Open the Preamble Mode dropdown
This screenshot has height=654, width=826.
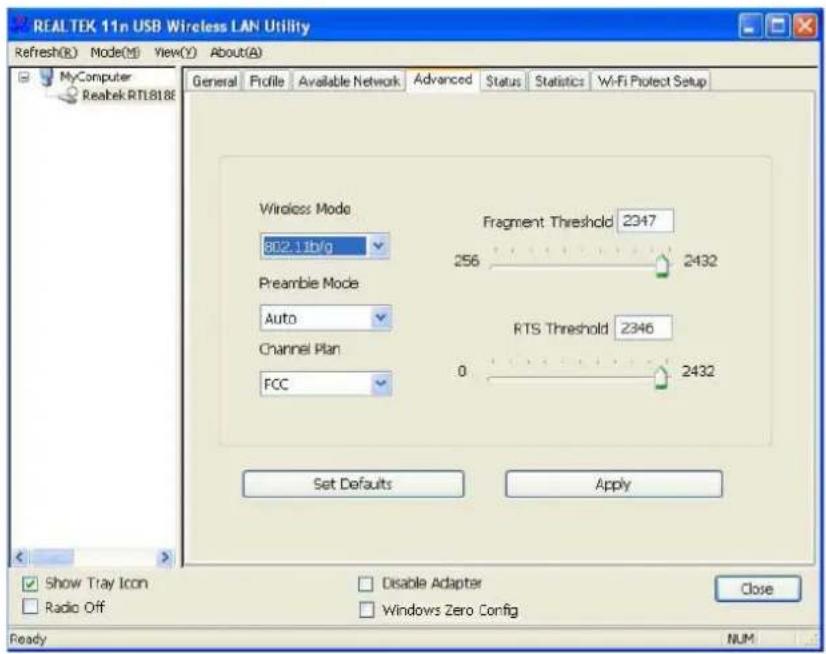click(380, 318)
